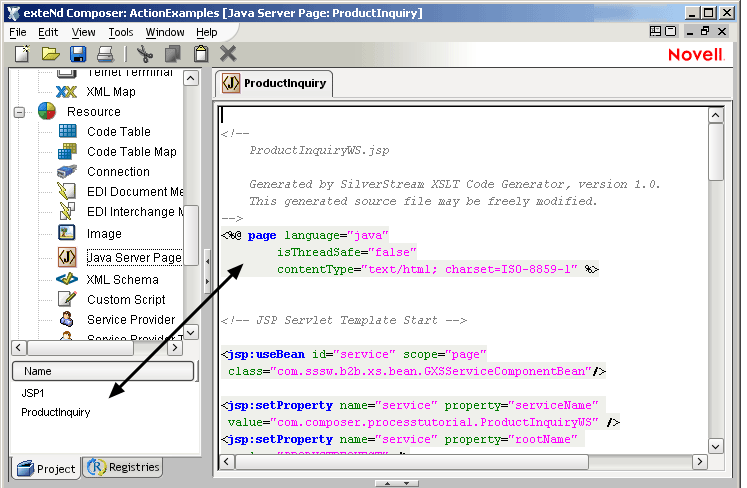Select Code Table Map tree item
Screen dimensions: 747x488
tap(131, 152)
